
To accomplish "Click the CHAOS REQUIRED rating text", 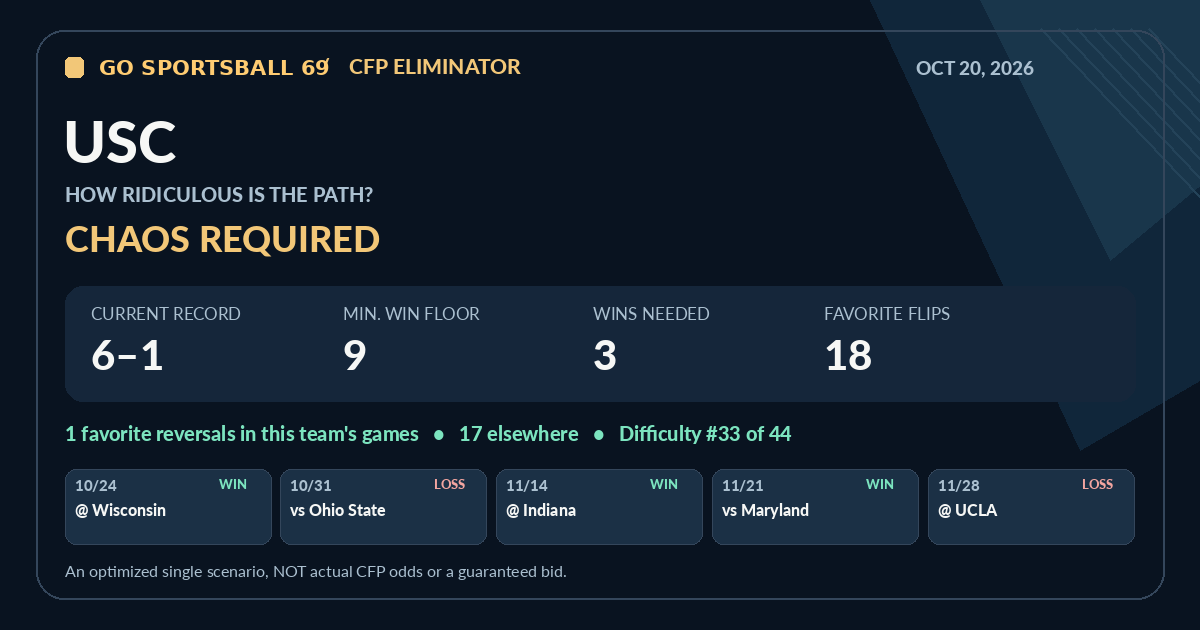I will pos(222,239).
